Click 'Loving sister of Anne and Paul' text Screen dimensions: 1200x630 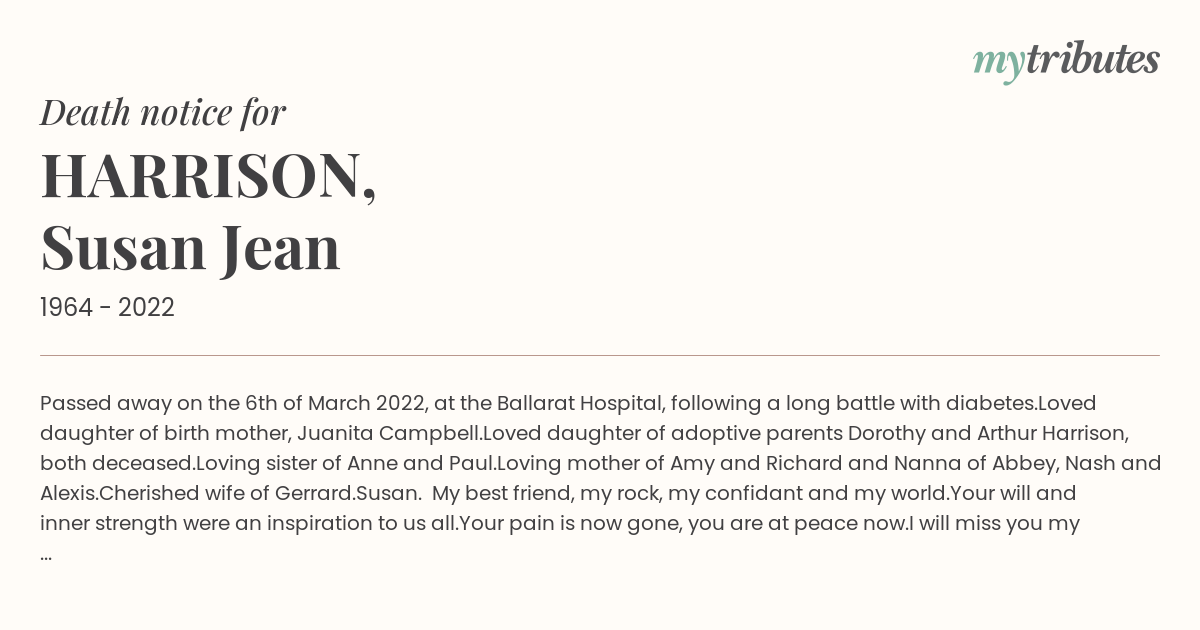(x=345, y=463)
